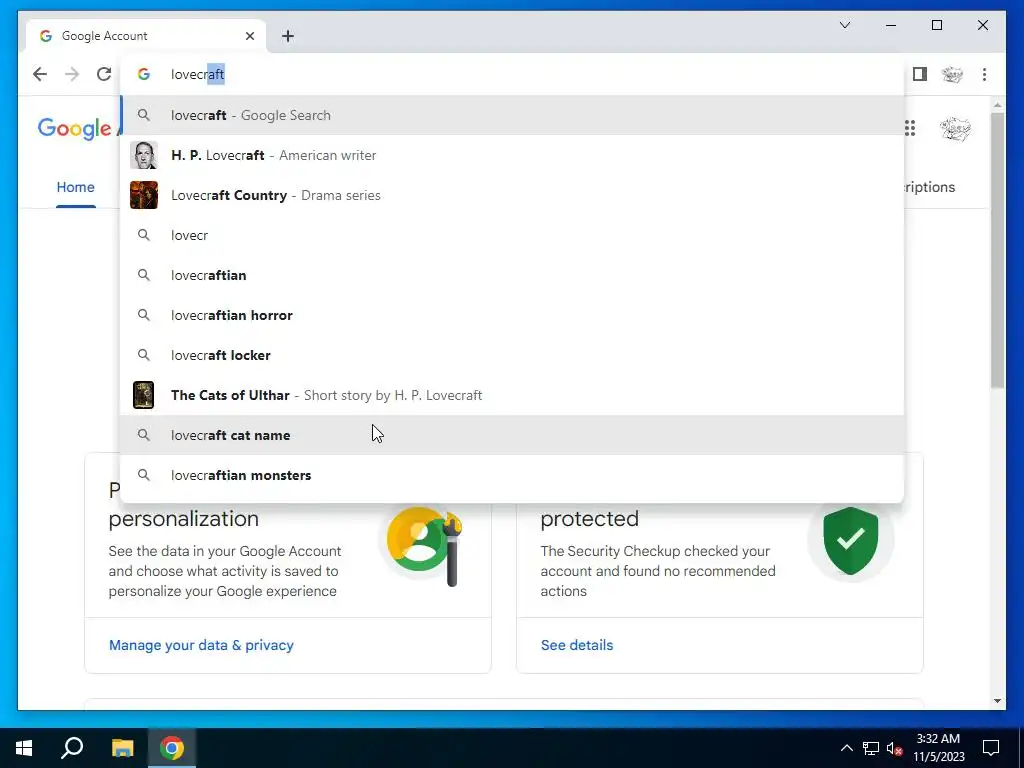Go back with the browser back arrow
The width and height of the screenshot is (1024, 768).
[x=40, y=74]
